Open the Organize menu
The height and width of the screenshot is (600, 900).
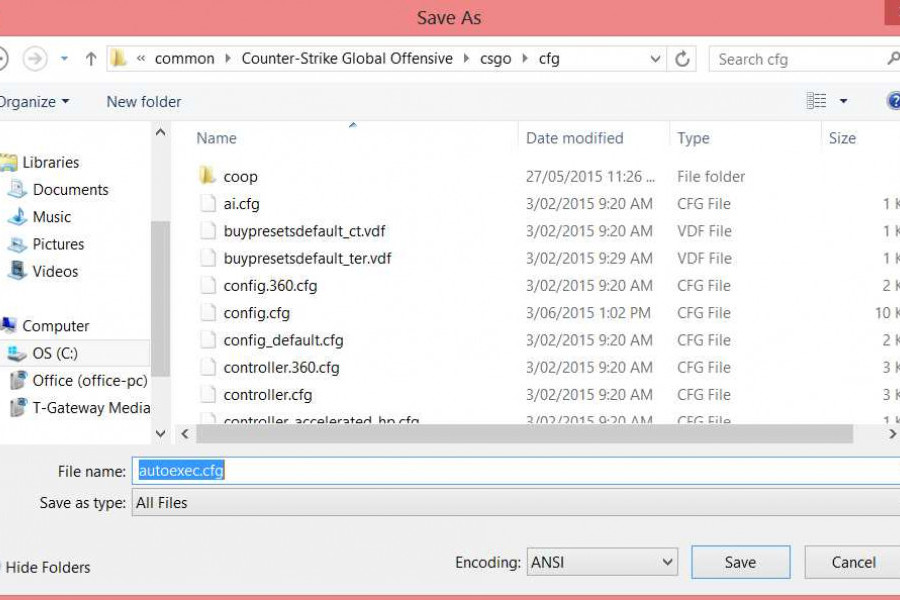(x=35, y=101)
